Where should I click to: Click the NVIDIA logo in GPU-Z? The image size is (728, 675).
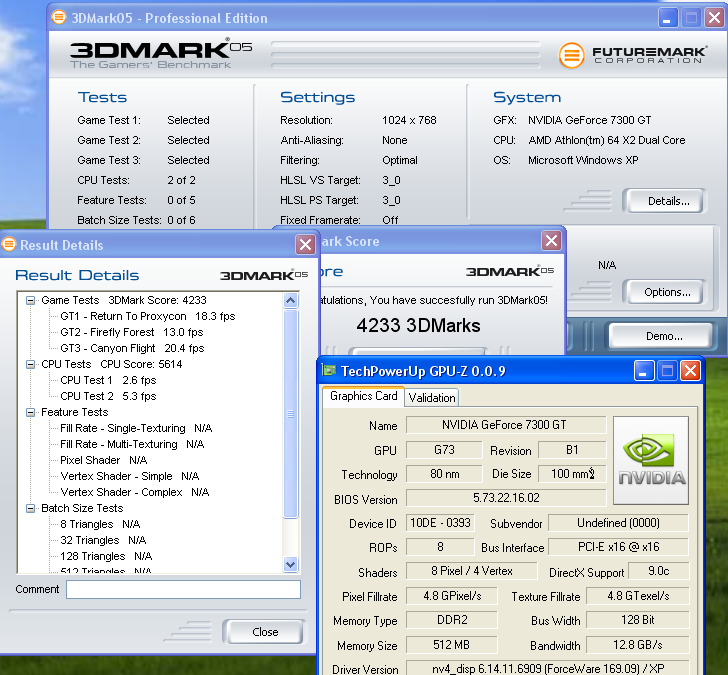(x=650, y=460)
